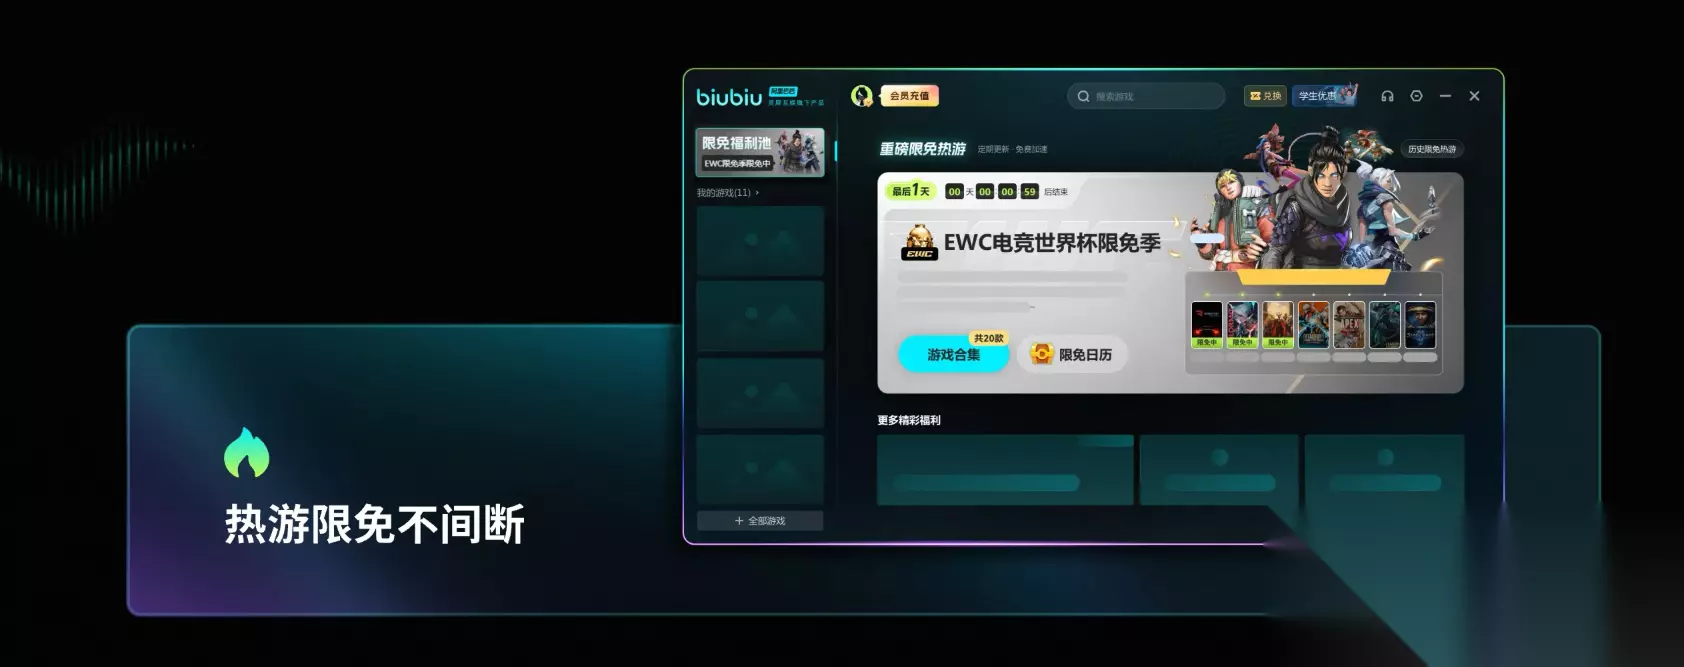The image size is (1684, 667).
Task: Open 历史限免热游 history
Action: [x=1432, y=149]
